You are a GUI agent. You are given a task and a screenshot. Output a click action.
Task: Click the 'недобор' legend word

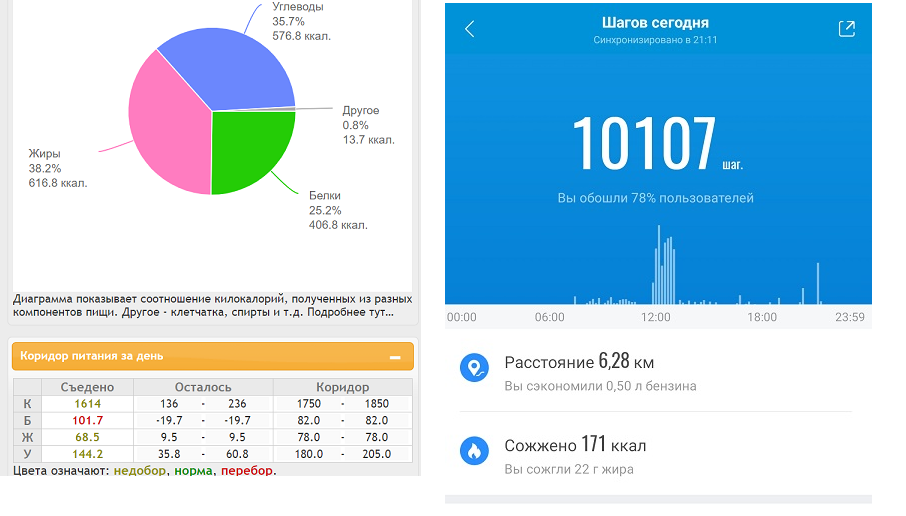(x=140, y=470)
